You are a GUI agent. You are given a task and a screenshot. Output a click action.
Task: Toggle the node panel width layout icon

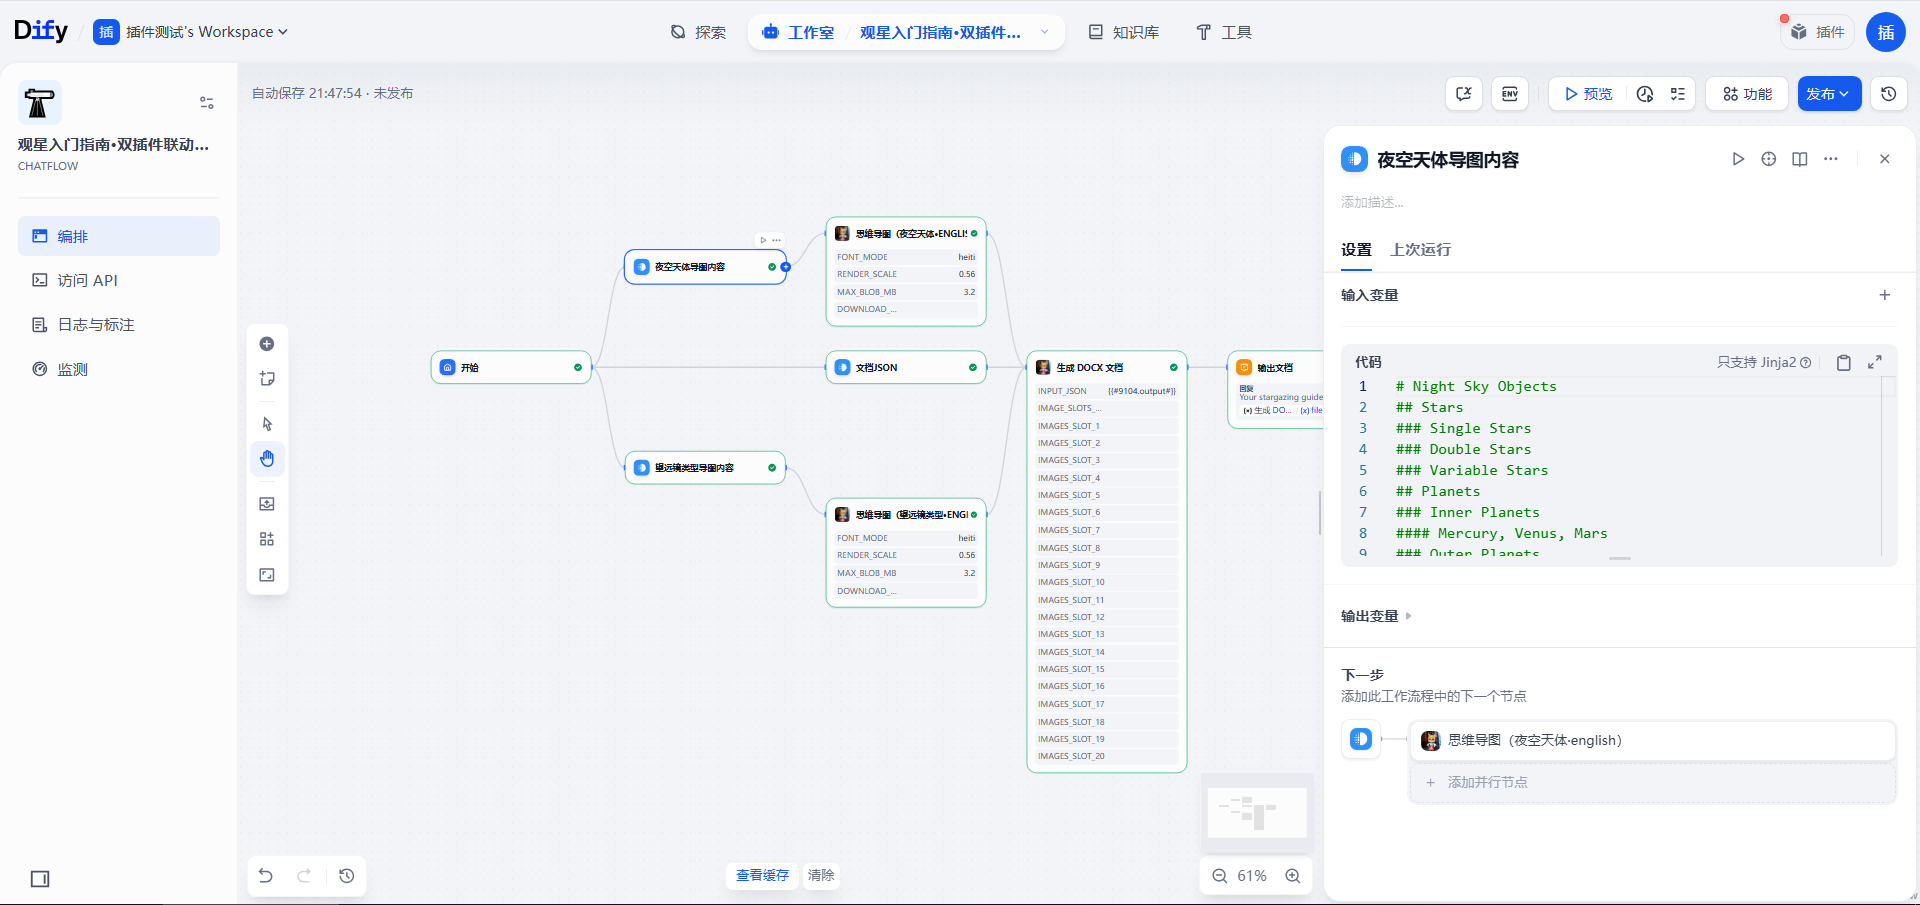pyautogui.click(x=1800, y=159)
